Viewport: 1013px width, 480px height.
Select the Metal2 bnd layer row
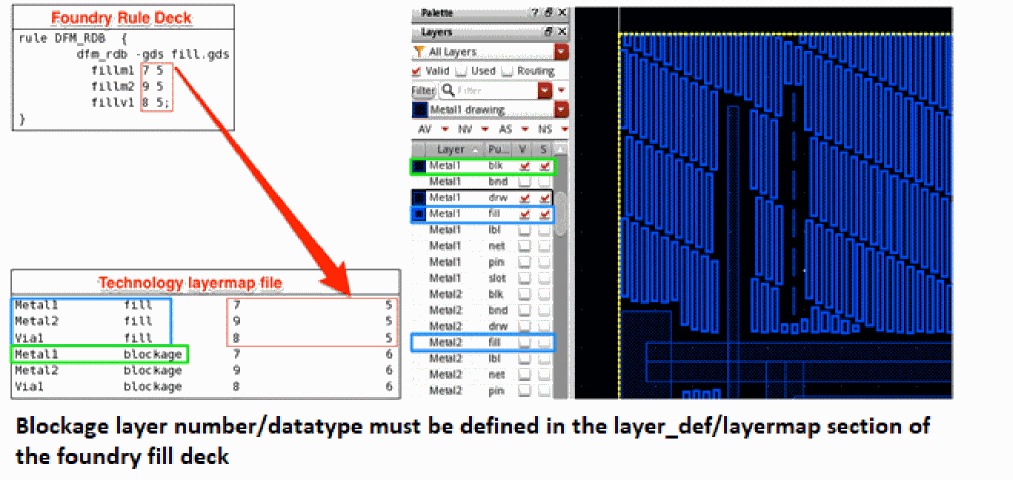[x=483, y=310]
